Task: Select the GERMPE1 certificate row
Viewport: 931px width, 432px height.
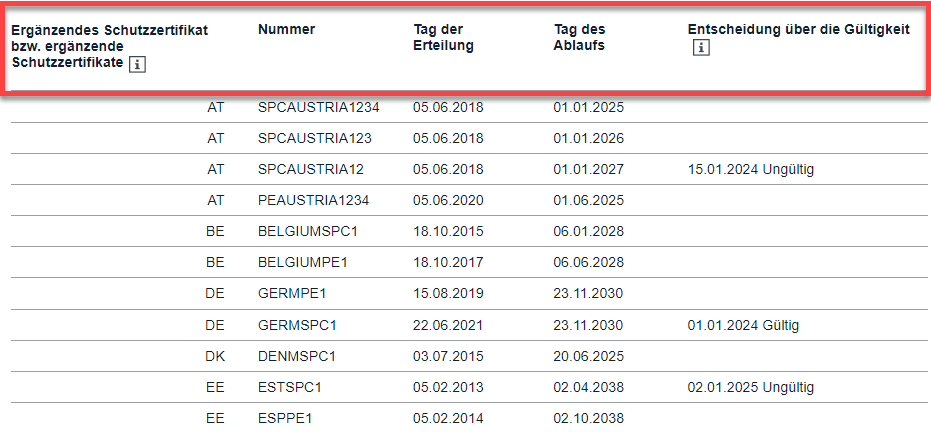Action: (292, 294)
